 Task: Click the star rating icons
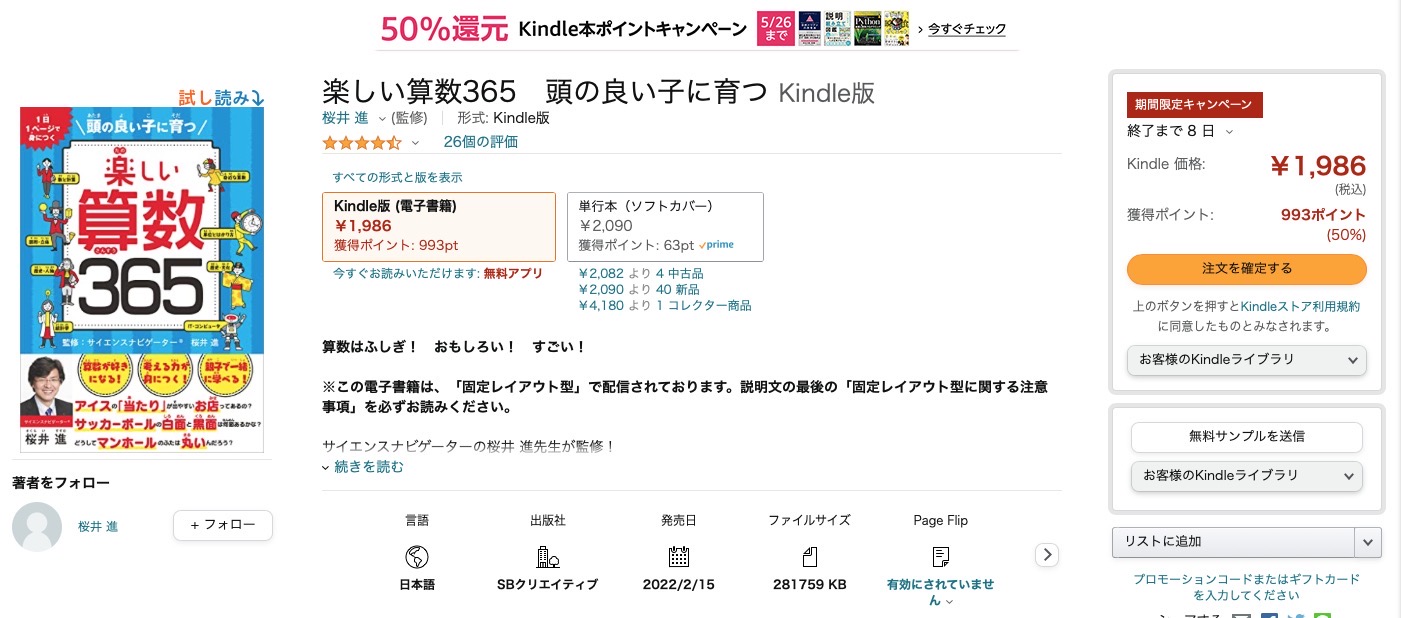tap(361, 143)
